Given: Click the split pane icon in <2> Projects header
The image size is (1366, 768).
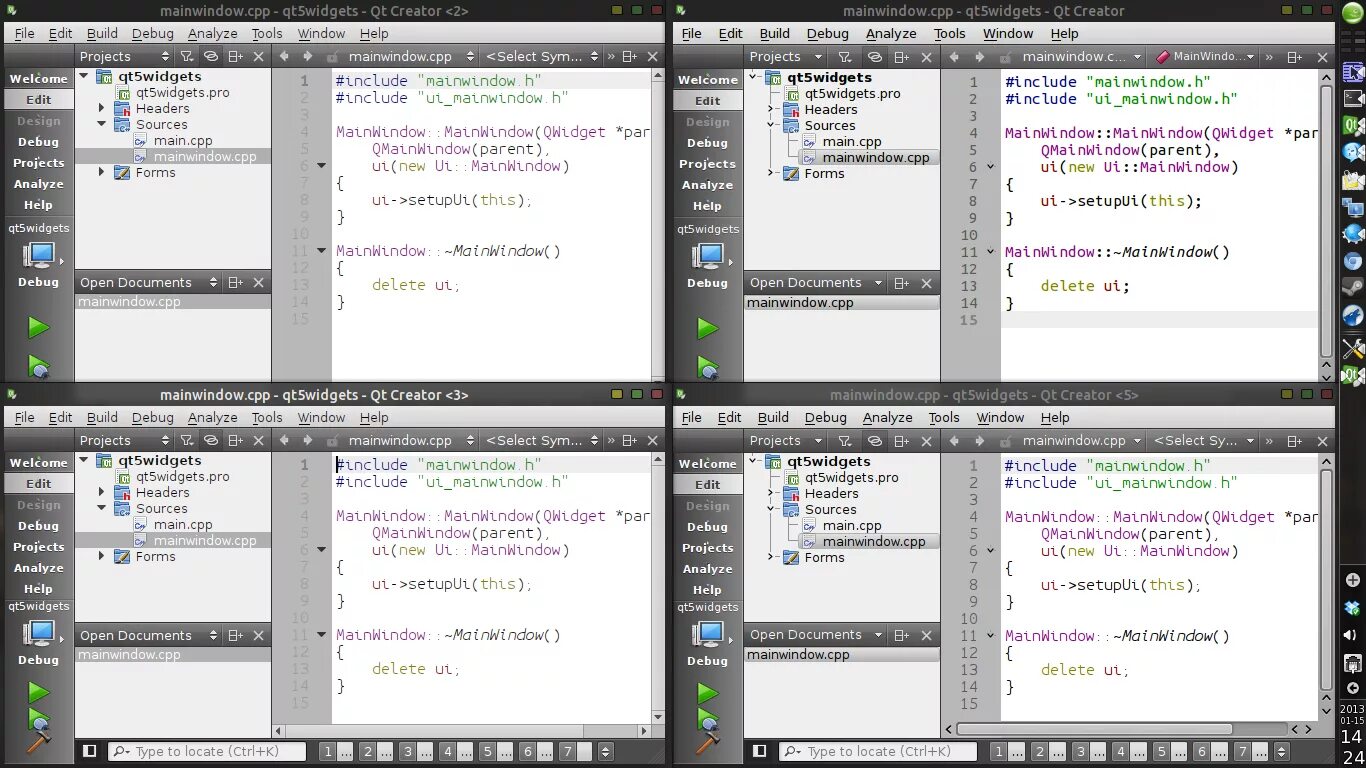Looking at the screenshot, I should [x=236, y=57].
